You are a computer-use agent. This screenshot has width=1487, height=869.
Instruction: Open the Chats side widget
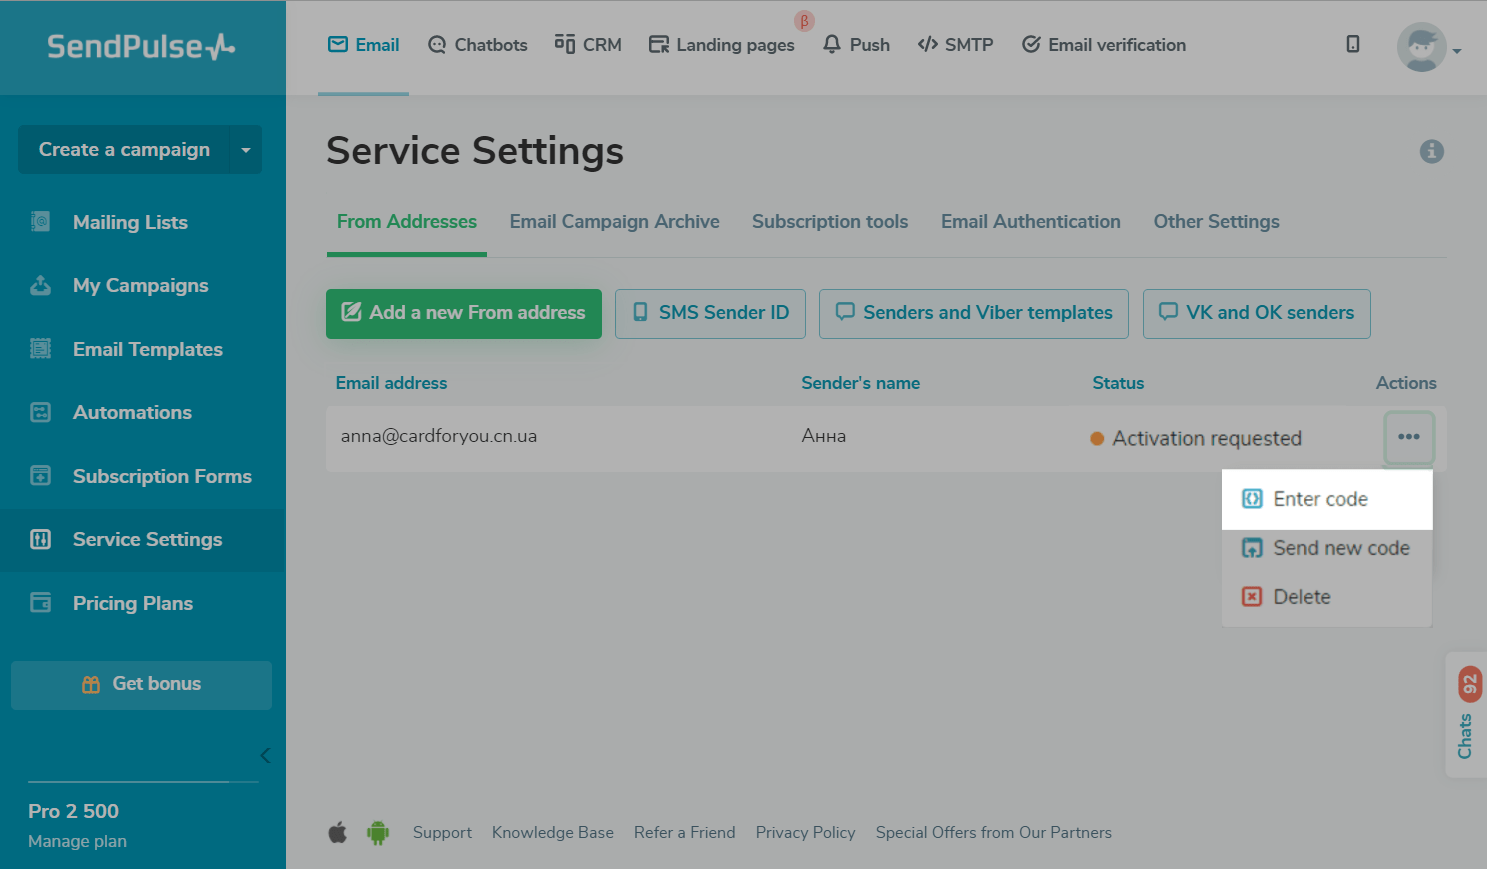tap(1466, 714)
